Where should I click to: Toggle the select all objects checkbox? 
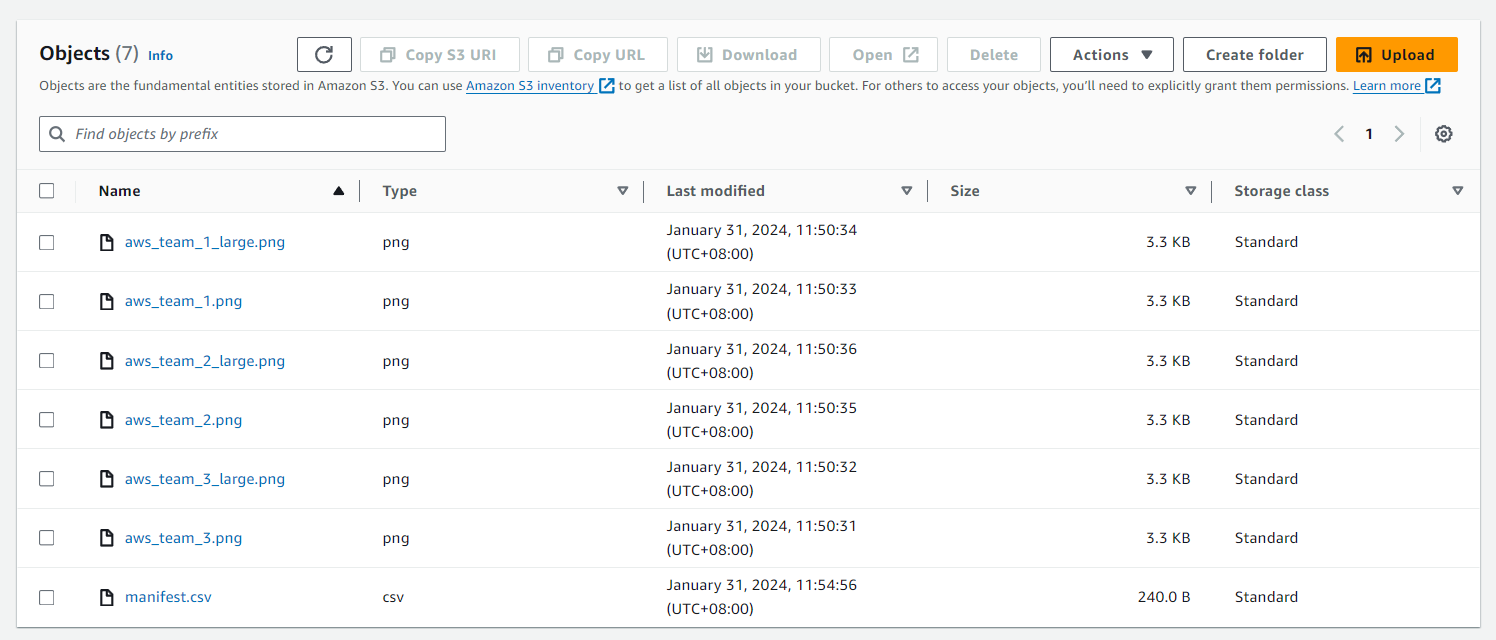tap(47, 191)
